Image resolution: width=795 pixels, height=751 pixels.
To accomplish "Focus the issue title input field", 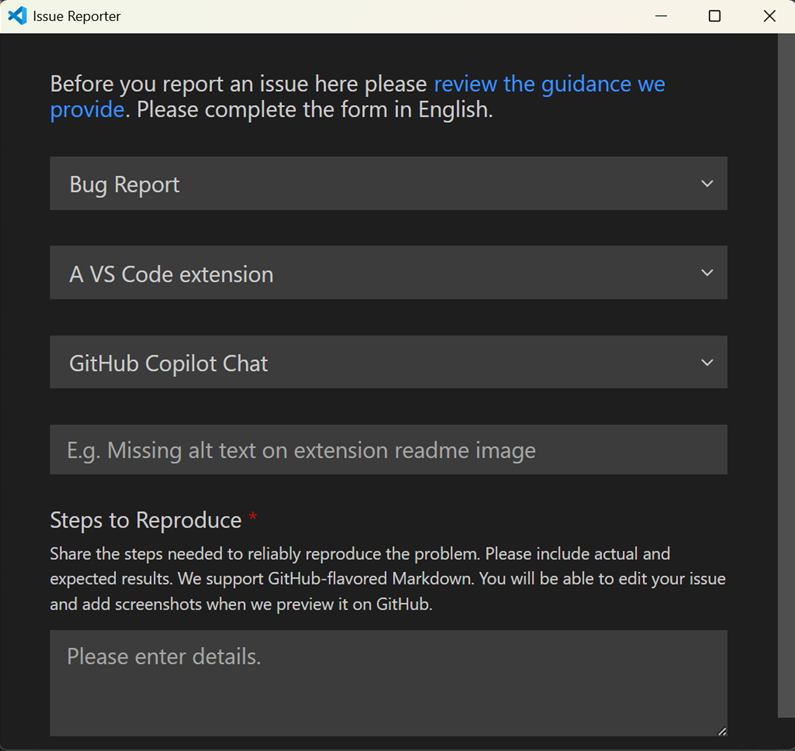I will coord(388,450).
